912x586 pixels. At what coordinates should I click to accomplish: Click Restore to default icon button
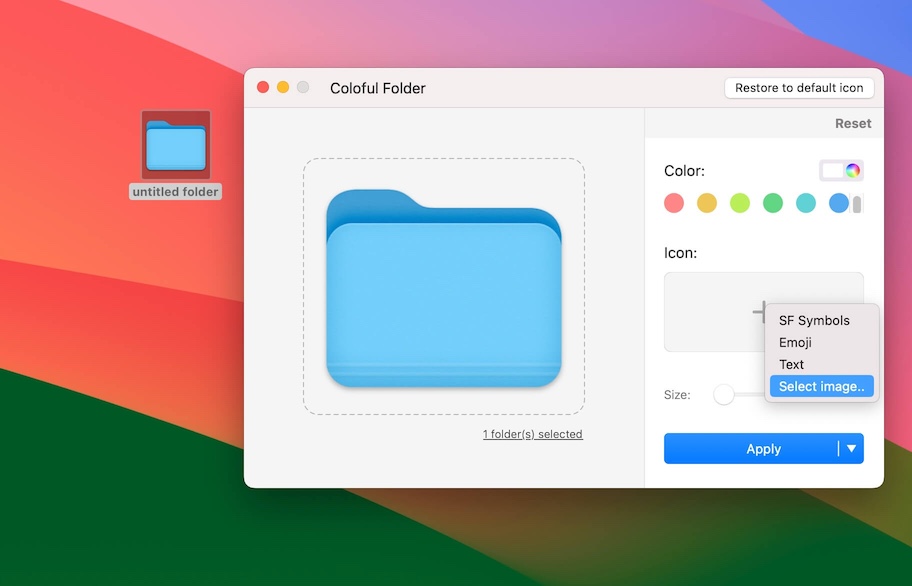(x=799, y=88)
